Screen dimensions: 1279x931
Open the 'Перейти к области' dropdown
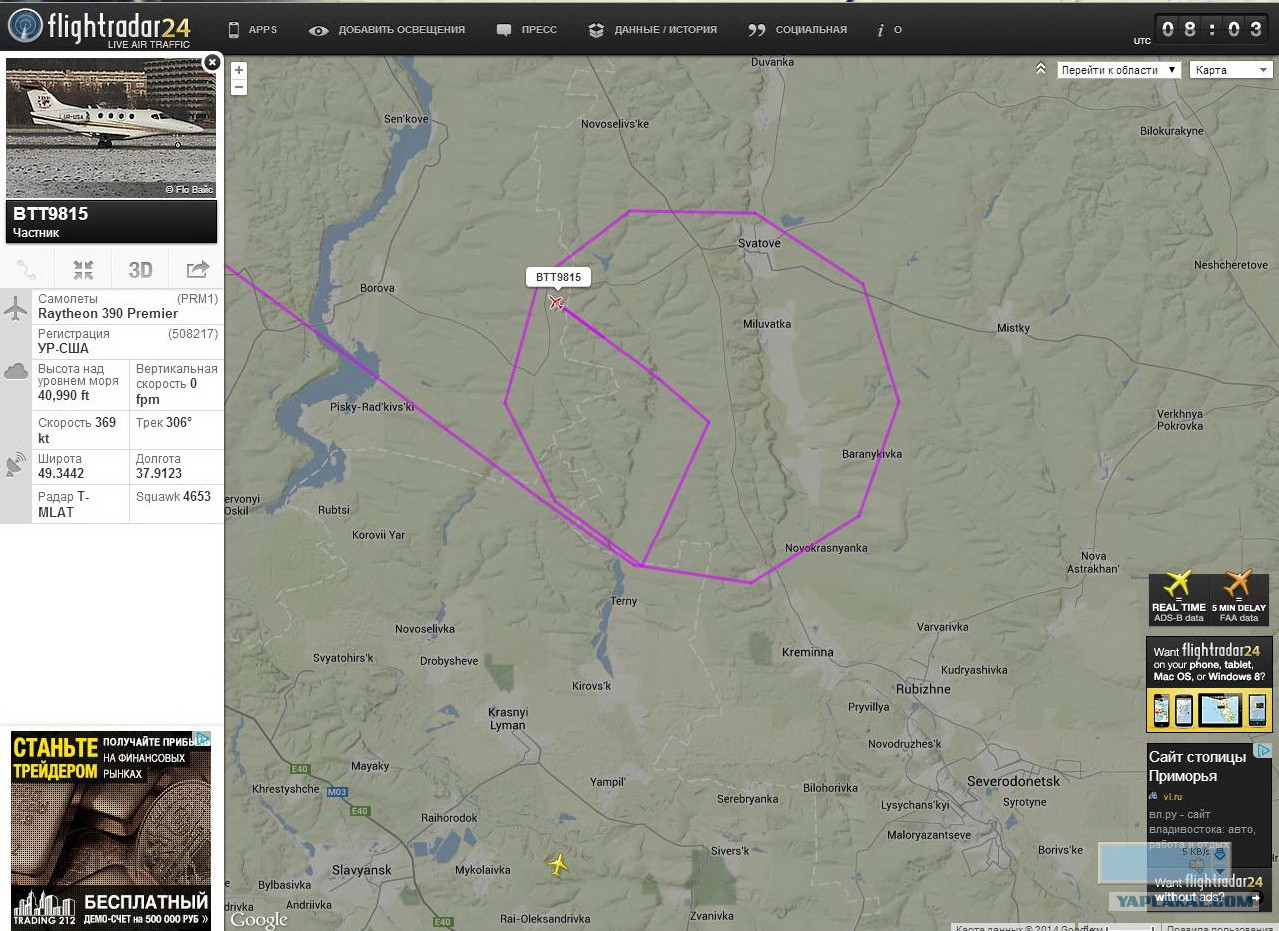point(1118,70)
